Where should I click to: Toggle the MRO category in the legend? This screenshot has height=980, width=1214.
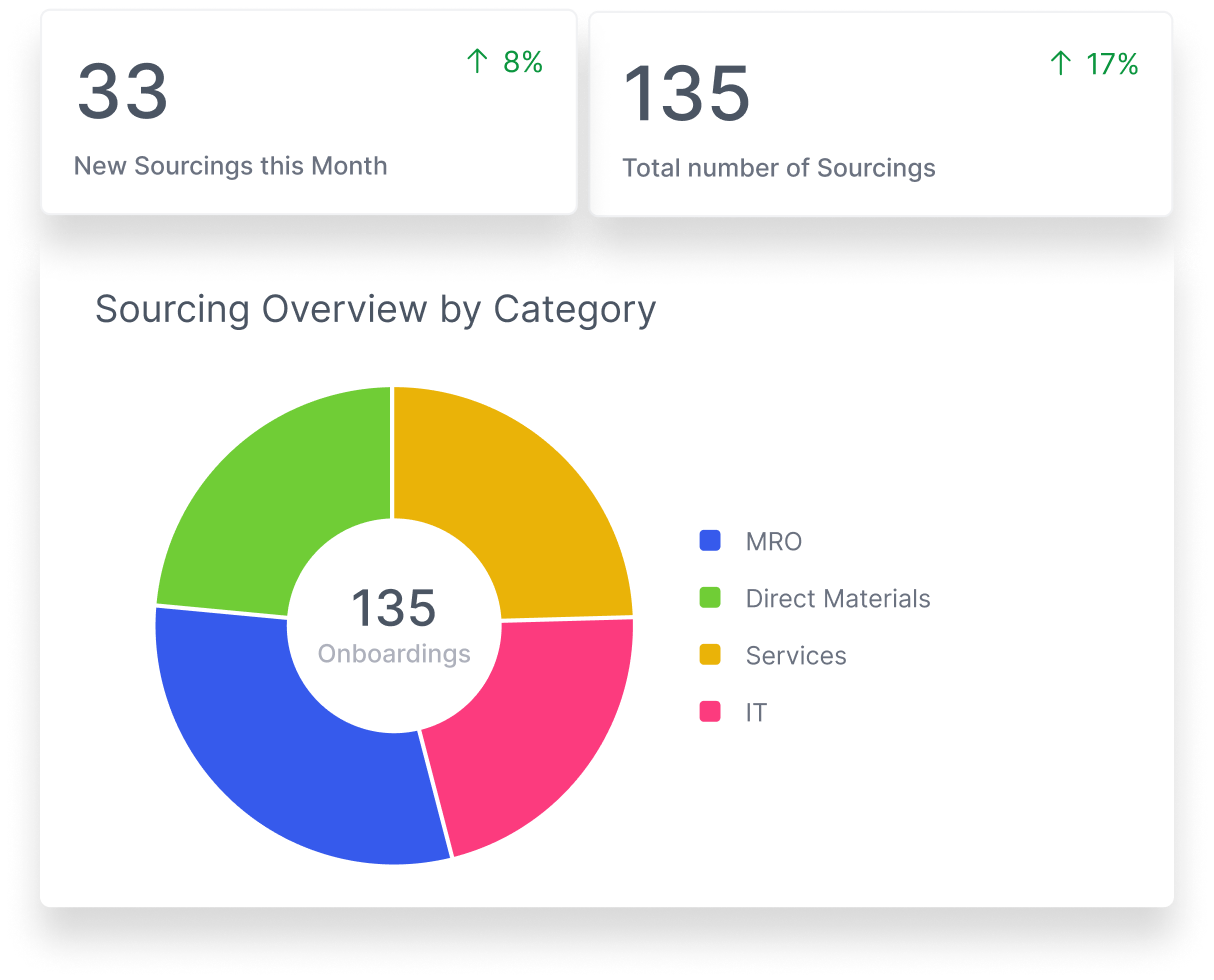tap(773, 541)
